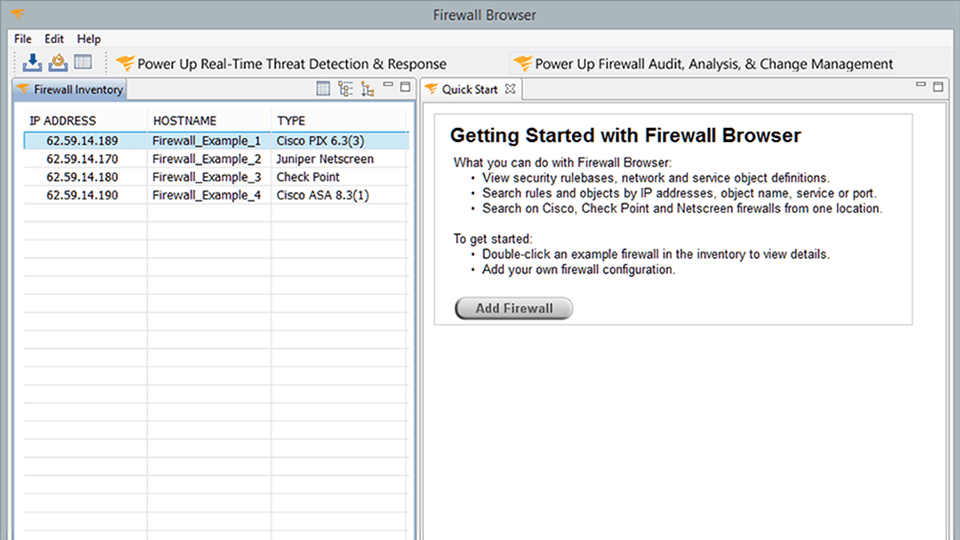This screenshot has height=540, width=960.
Task: Maximize the Quick Start panel
Action: pos(938,87)
